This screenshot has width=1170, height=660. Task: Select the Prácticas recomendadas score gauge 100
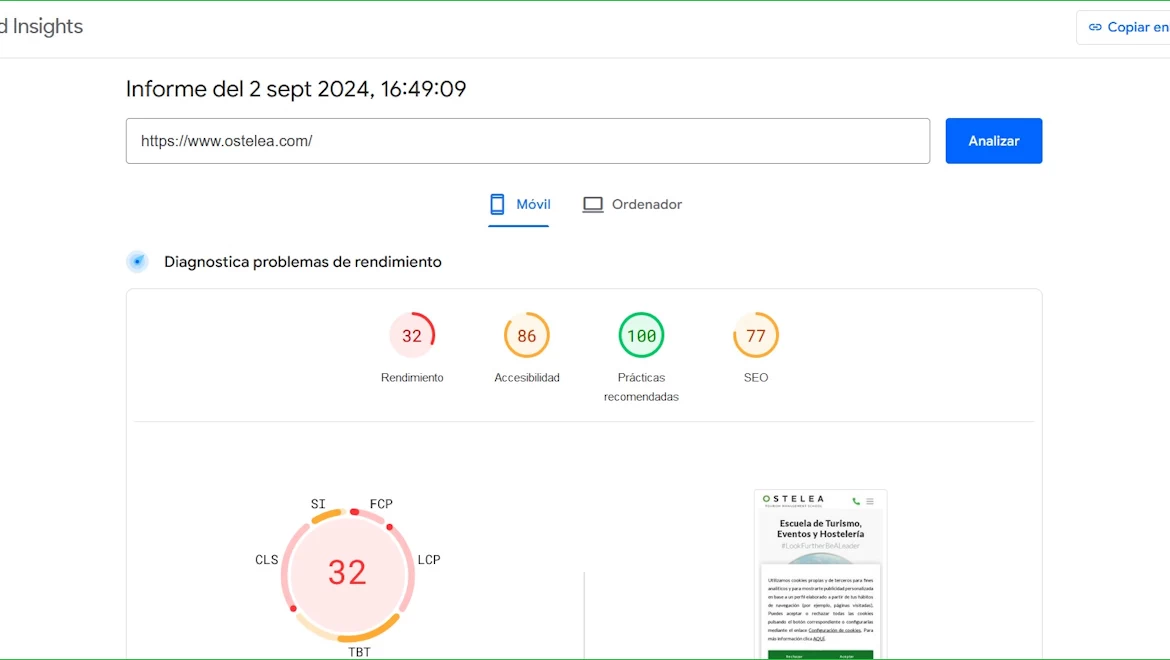(641, 336)
